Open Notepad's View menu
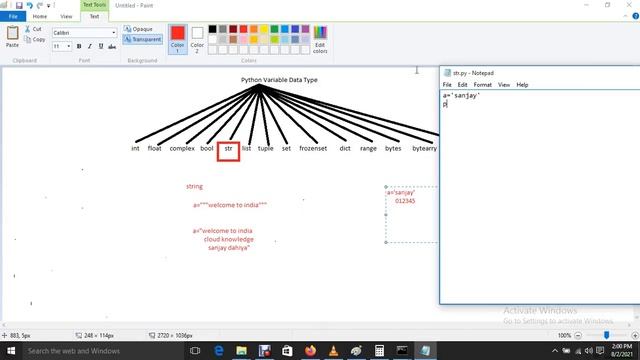This screenshot has height=360, width=640. tap(504, 85)
